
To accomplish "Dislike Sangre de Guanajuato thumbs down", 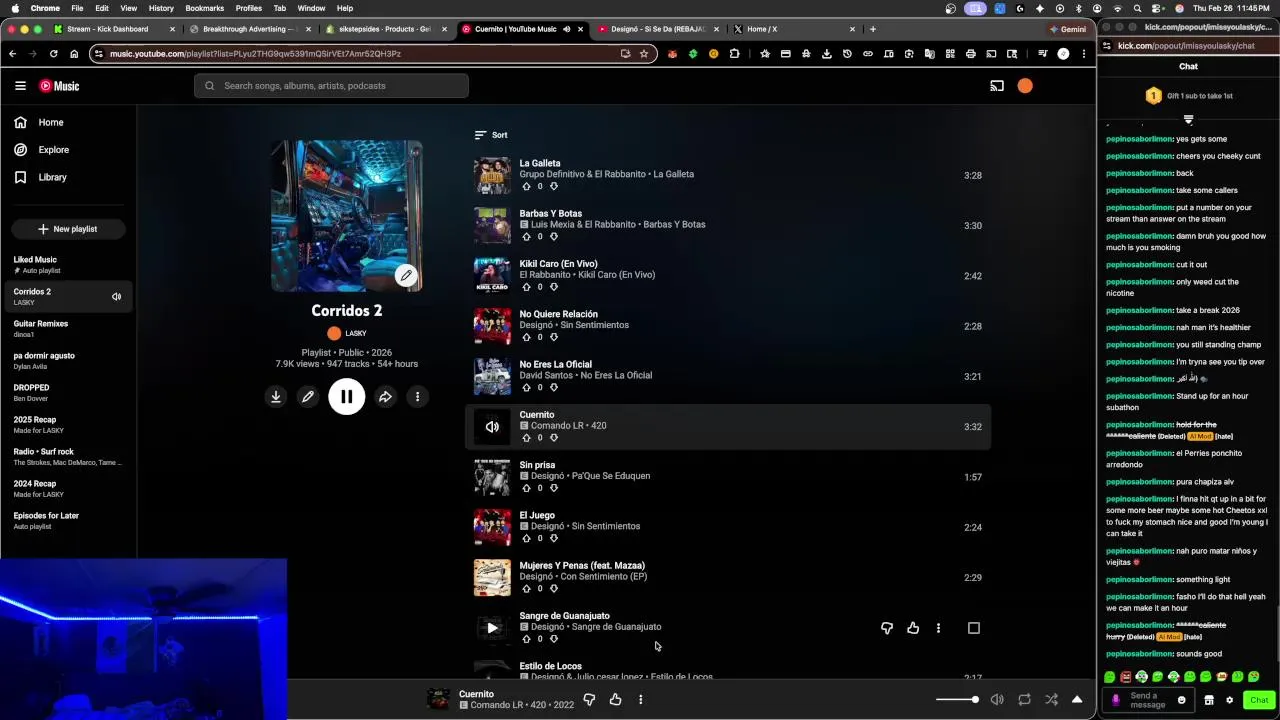I will coord(887,628).
